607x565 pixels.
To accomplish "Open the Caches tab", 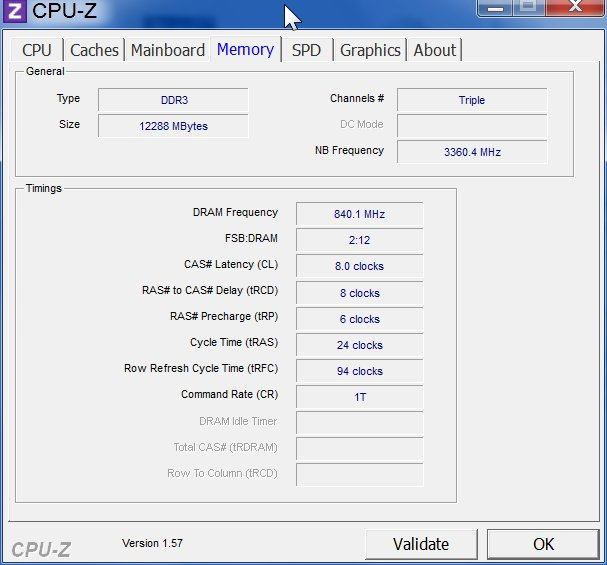I will tap(94, 50).
